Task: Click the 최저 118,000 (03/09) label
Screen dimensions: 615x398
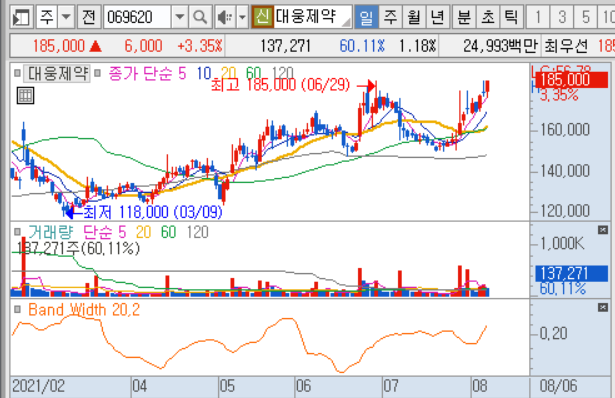Action: (x=153, y=212)
